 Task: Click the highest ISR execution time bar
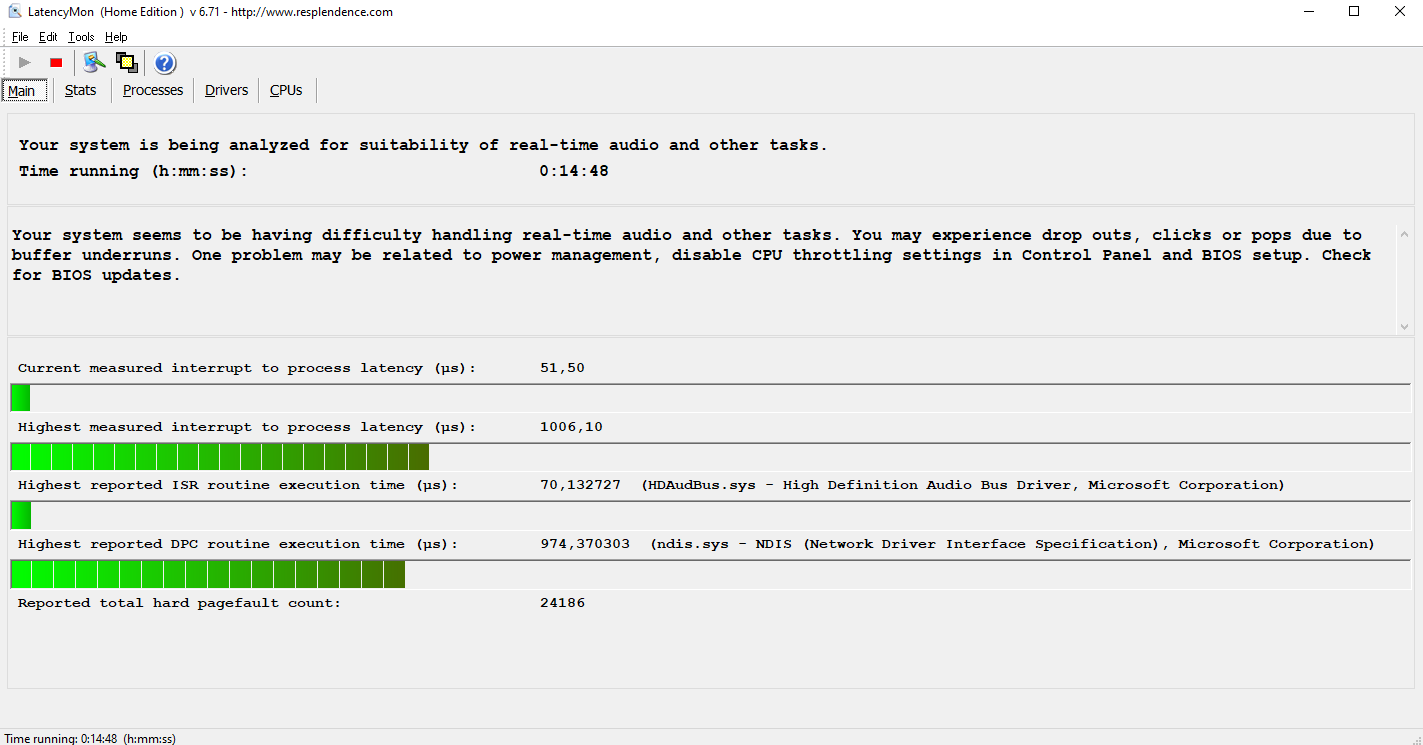pos(710,515)
